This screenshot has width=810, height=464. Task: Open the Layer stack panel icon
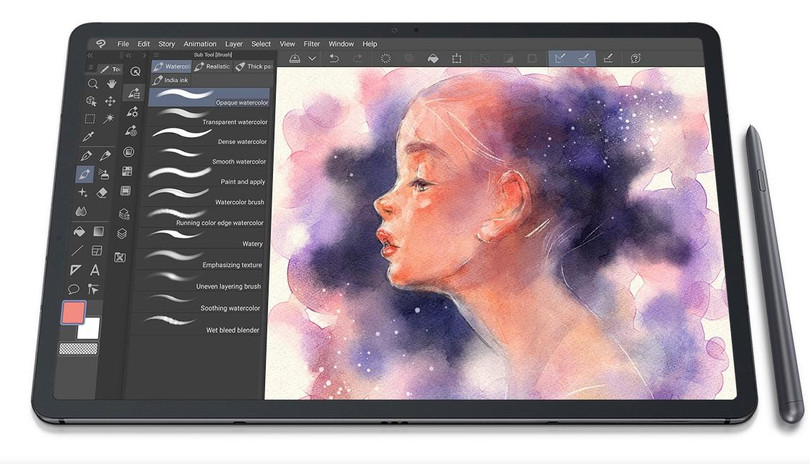point(122,234)
